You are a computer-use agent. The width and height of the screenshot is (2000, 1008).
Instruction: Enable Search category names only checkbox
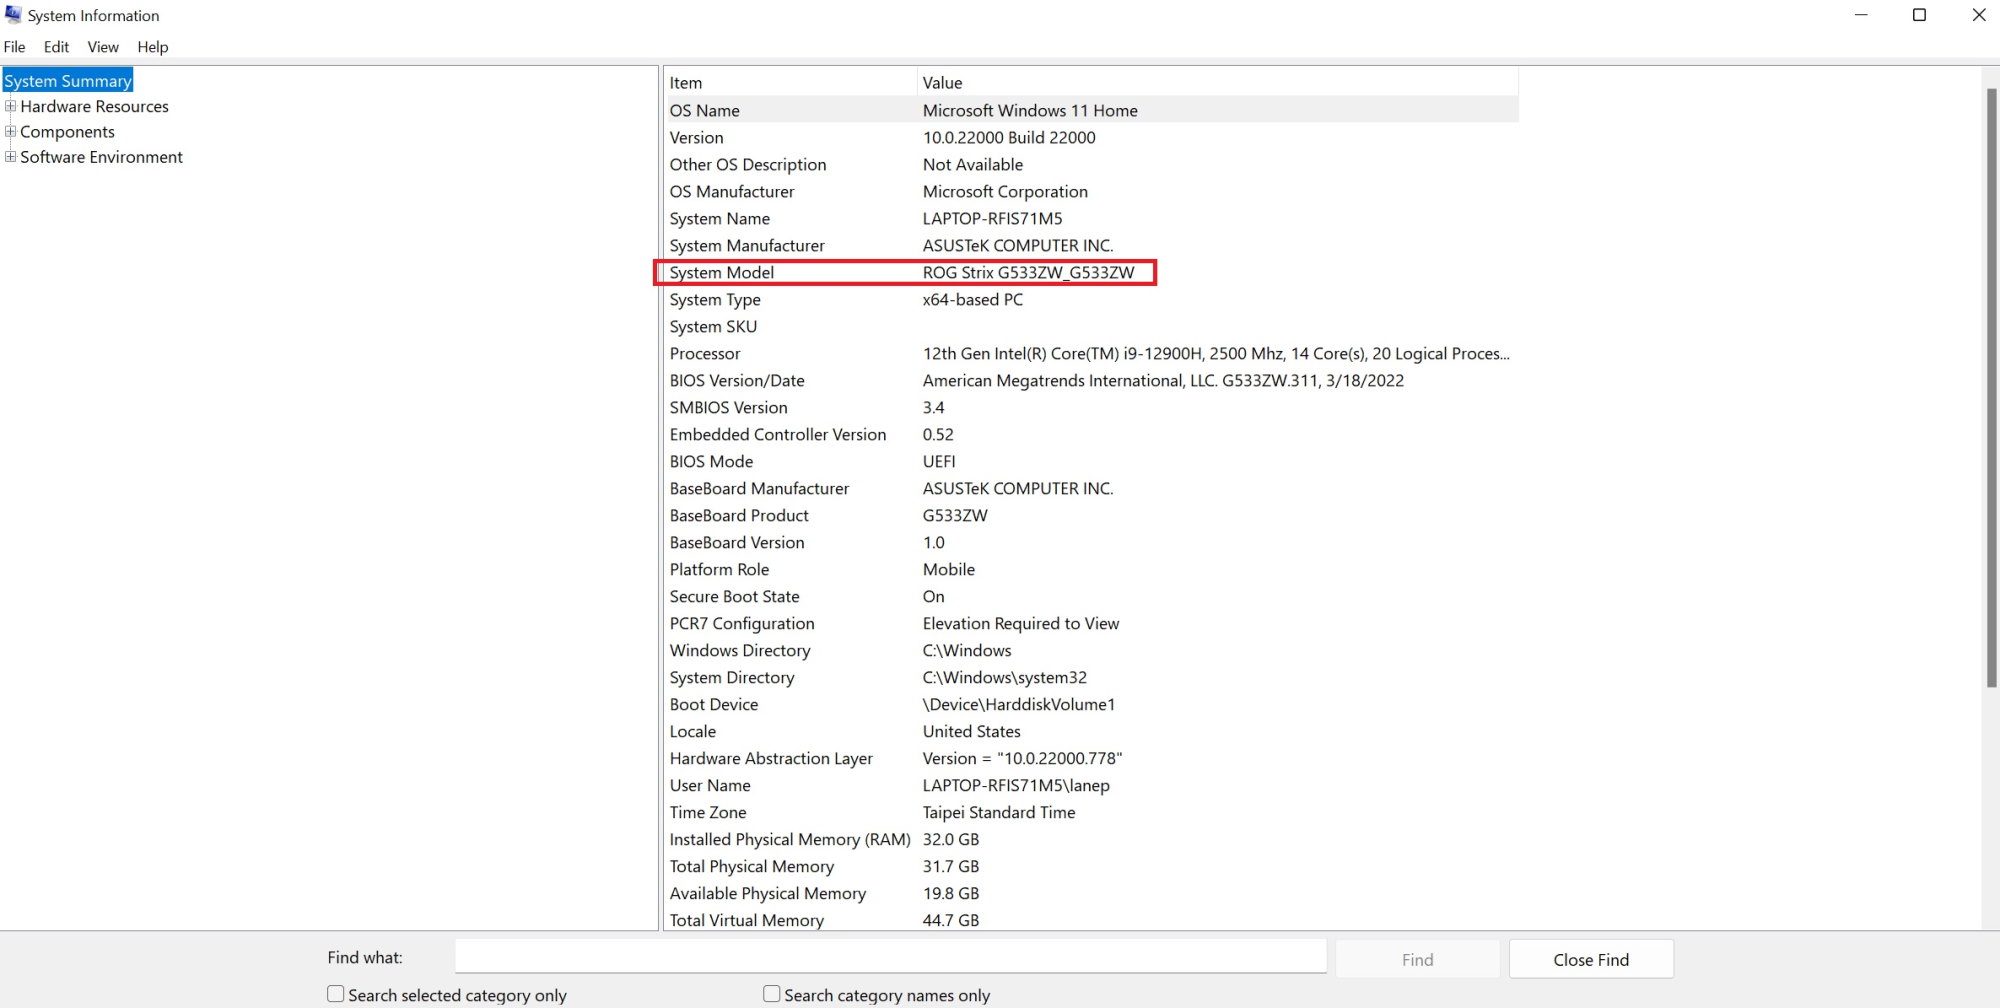pyautogui.click(x=772, y=994)
